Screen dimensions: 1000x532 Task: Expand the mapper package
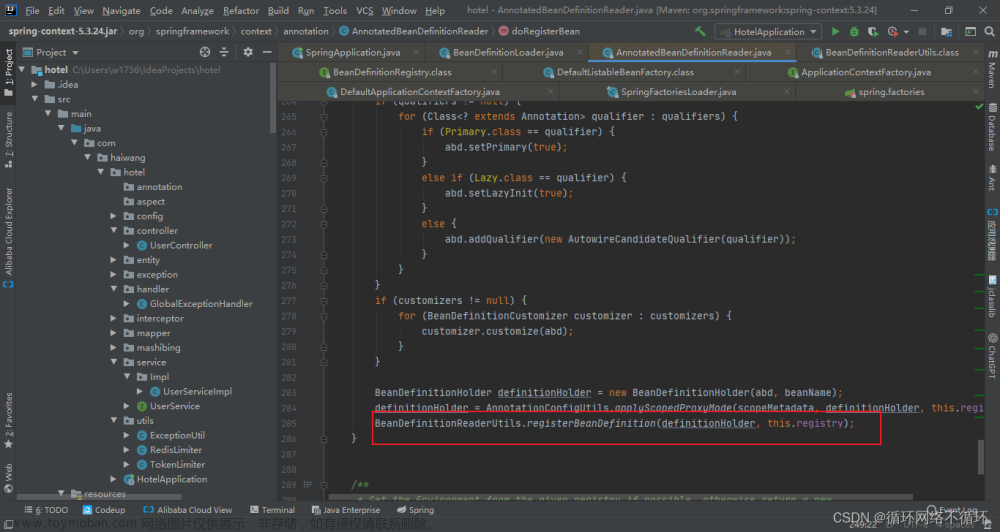tap(114, 333)
